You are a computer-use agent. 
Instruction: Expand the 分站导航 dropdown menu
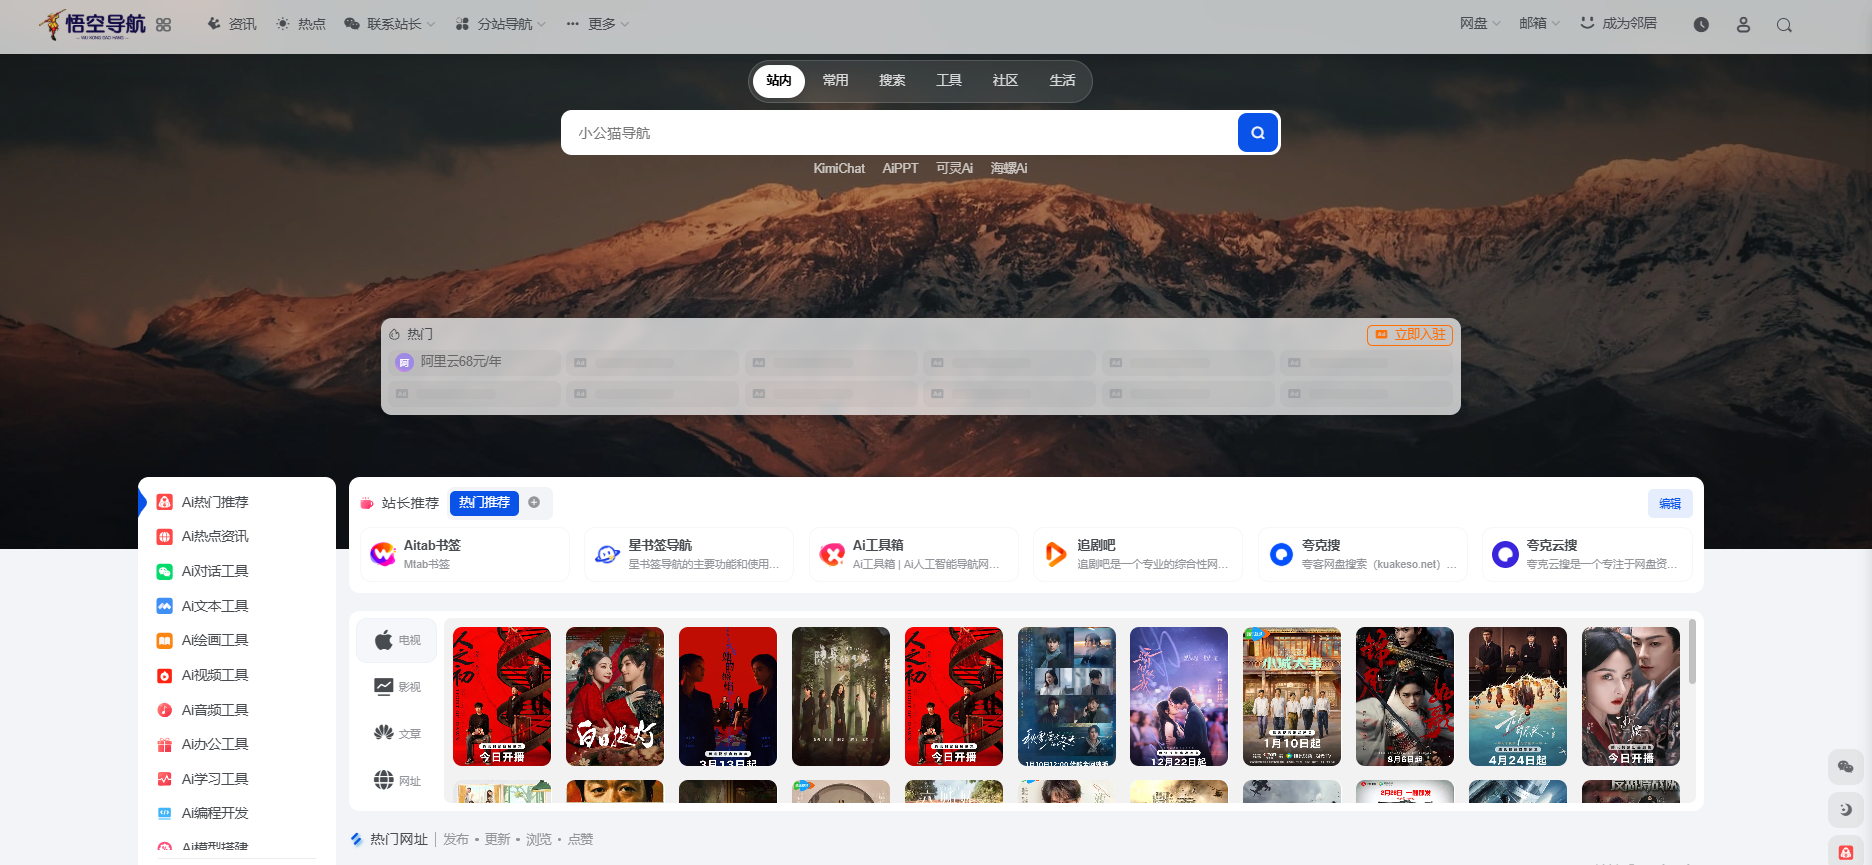pyautogui.click(x=500, y=24)
